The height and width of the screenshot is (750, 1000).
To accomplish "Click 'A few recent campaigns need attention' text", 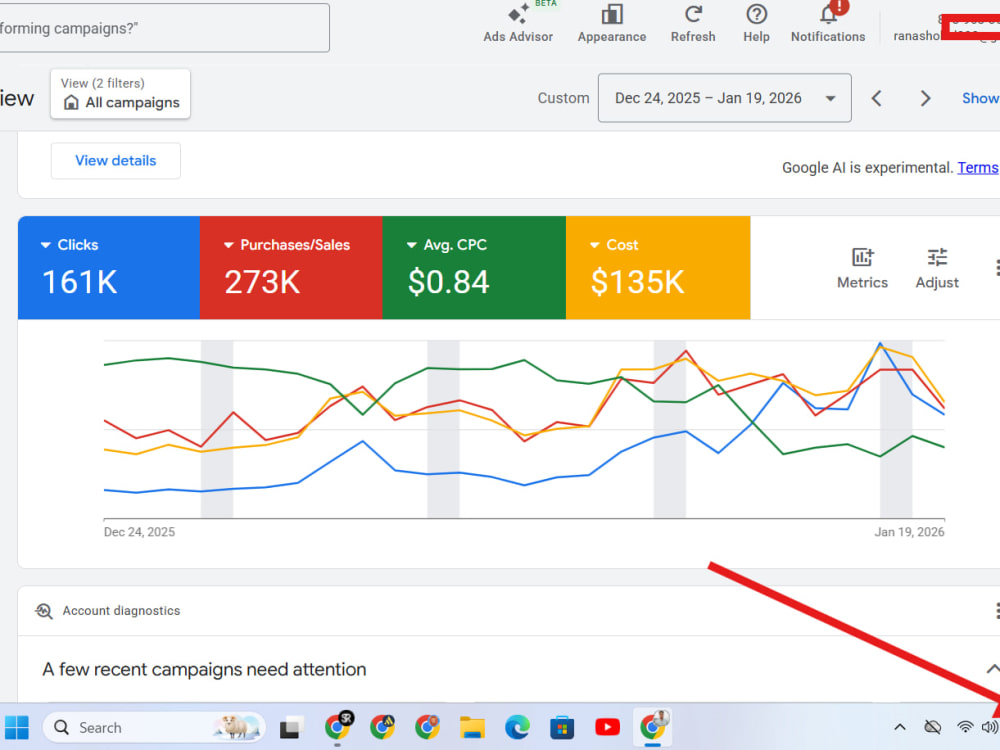I will click(x=204, y=670).
